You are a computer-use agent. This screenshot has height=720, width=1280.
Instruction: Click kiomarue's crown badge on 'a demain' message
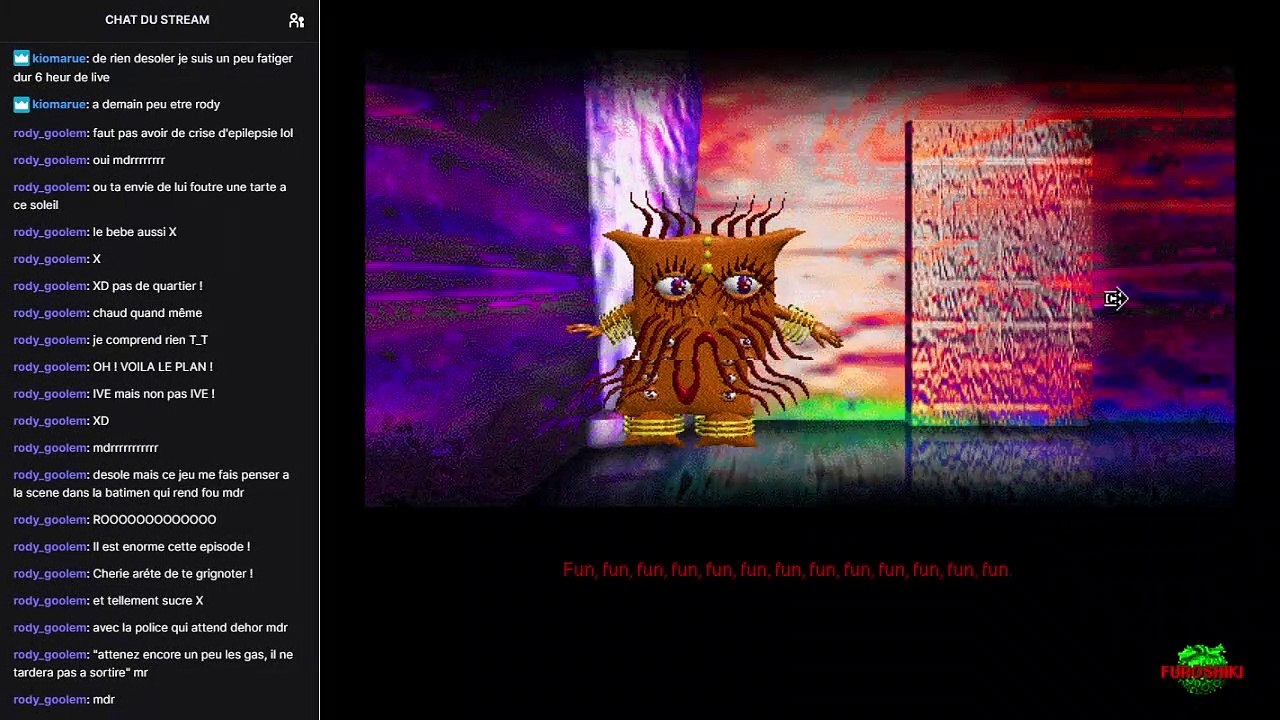pyautogui.click(x=21, y=104)
